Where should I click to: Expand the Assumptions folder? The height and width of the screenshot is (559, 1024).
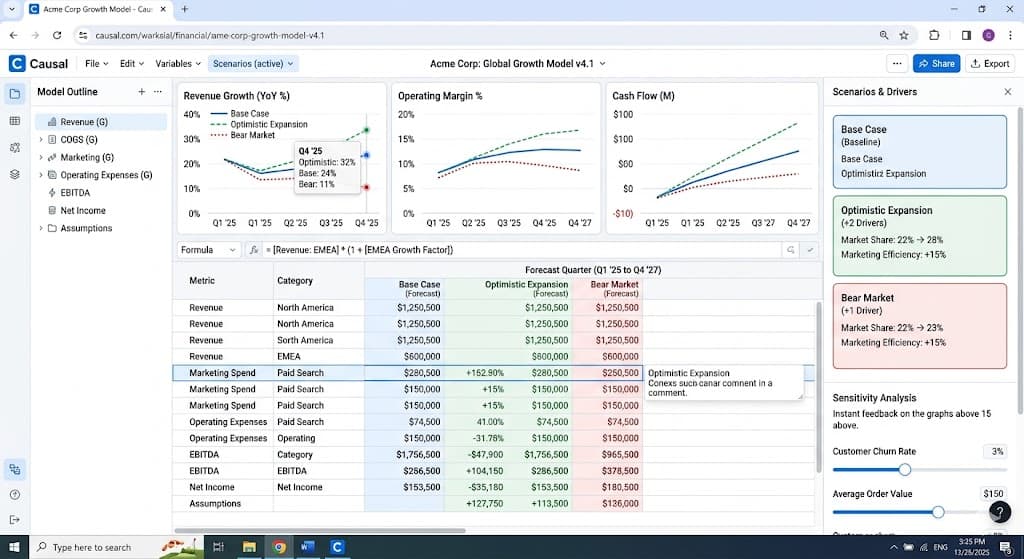point(41,229)
